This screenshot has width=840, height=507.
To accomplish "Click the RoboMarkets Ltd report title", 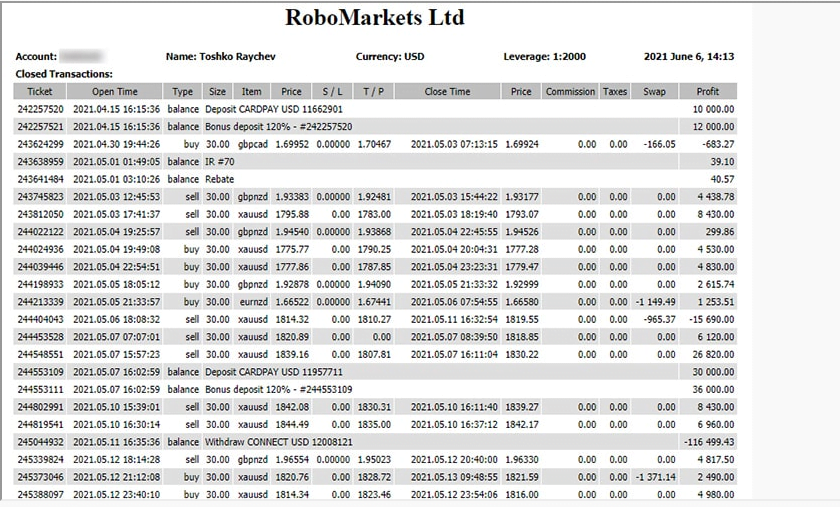I will (x=375, y=18).
